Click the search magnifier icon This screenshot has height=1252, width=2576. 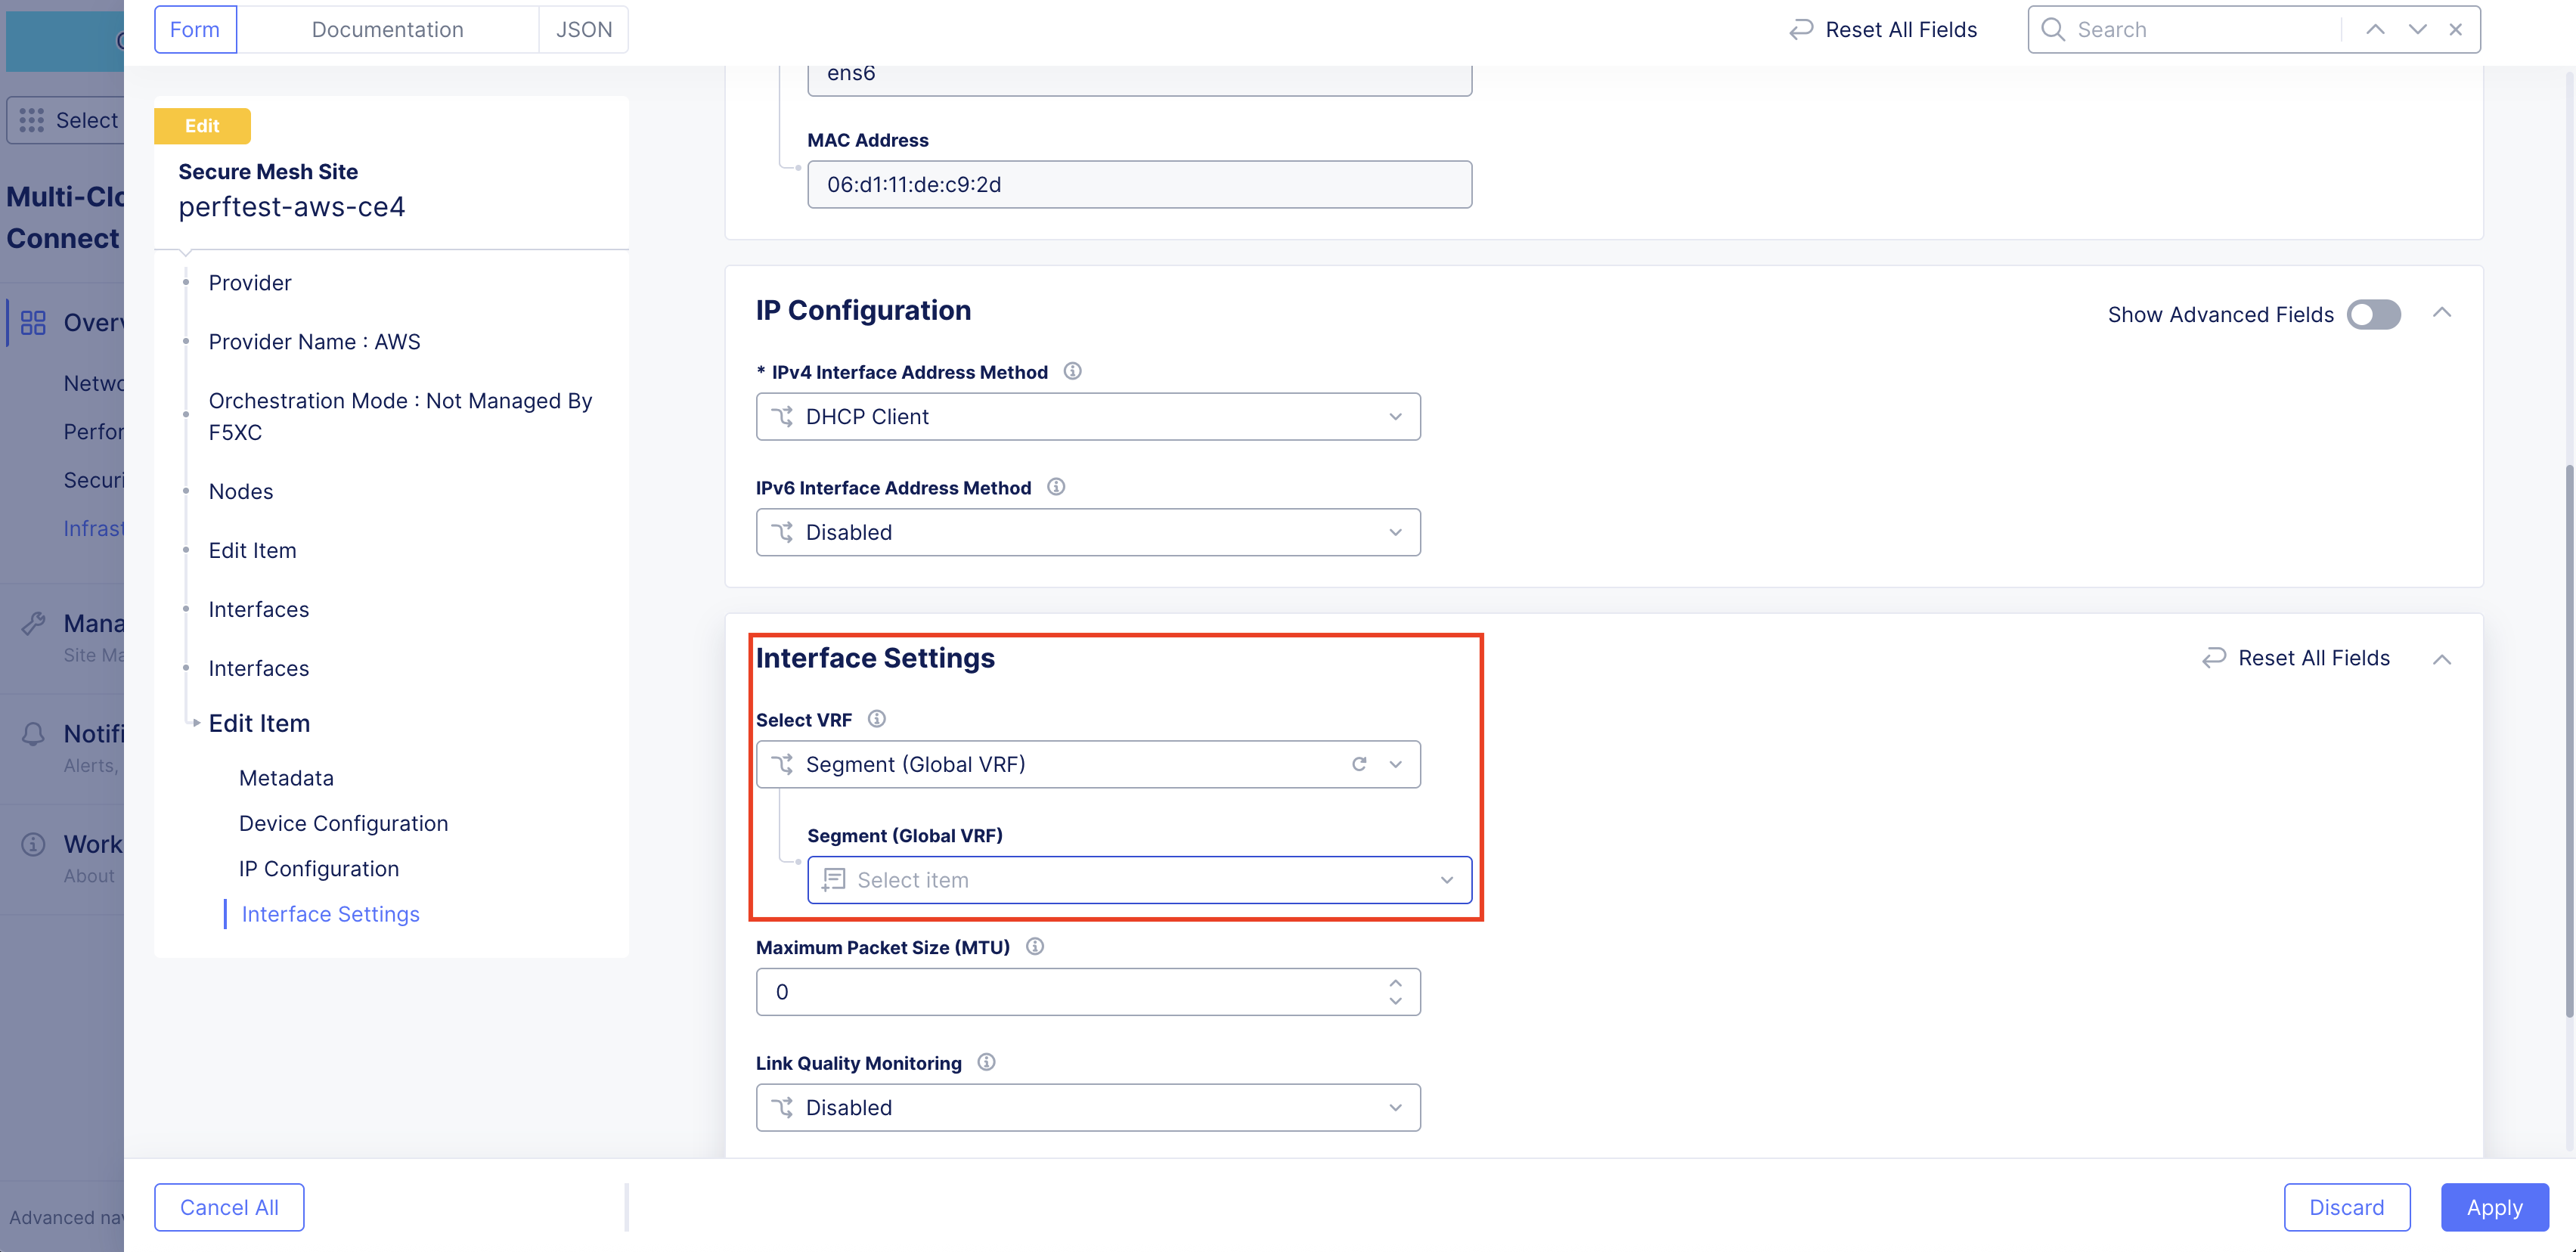[x=2052, y=29]
